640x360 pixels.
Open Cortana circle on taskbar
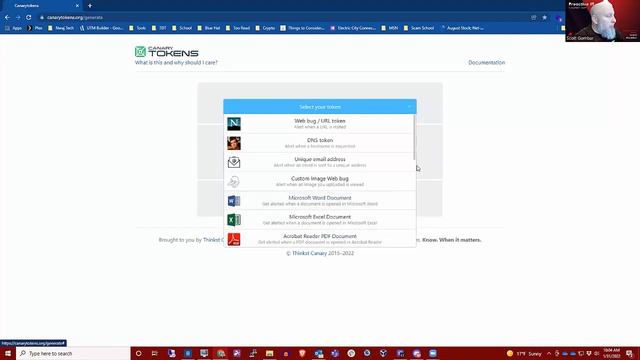point(138,353)
